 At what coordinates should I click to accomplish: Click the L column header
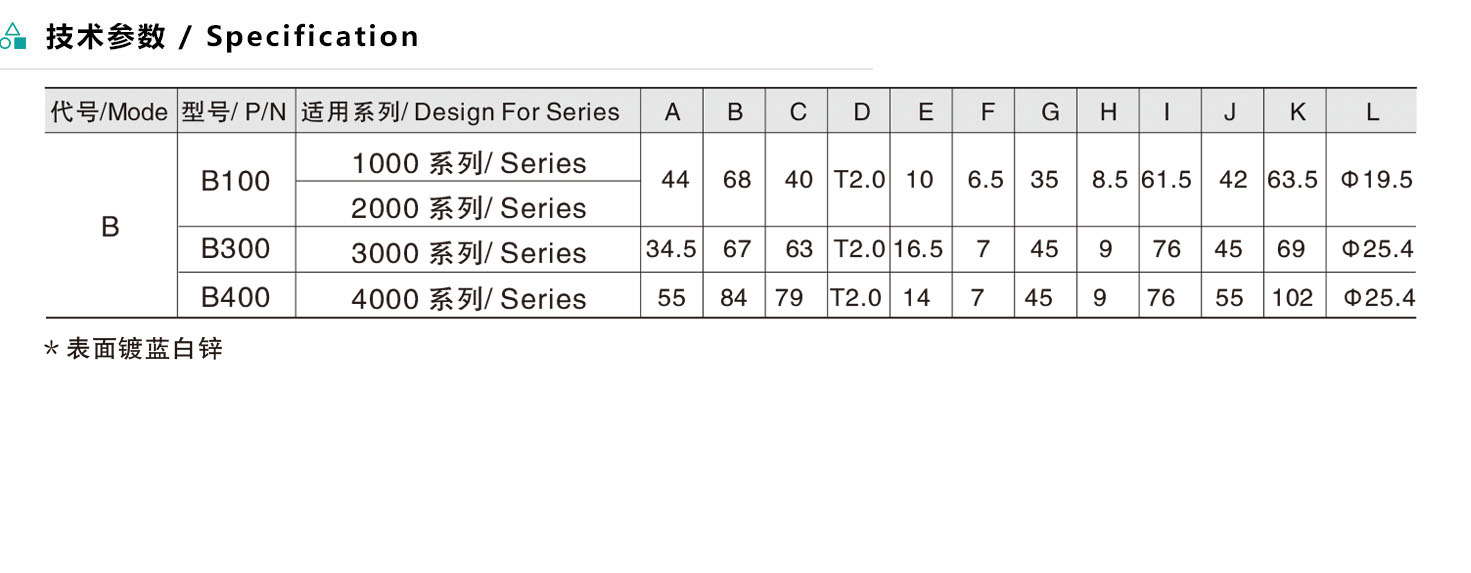(1372, 112)
